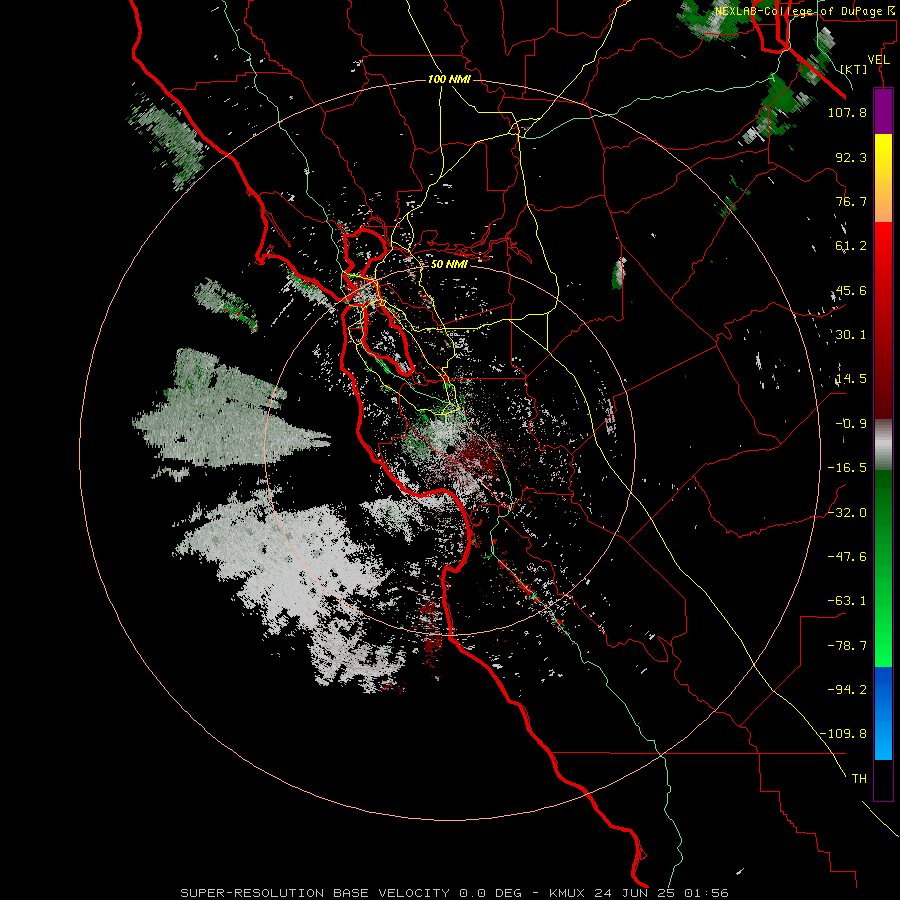Select the -16.5 velocity scale value
The width and height of the screenshot is (900, 900).
[x=847, y=468]
